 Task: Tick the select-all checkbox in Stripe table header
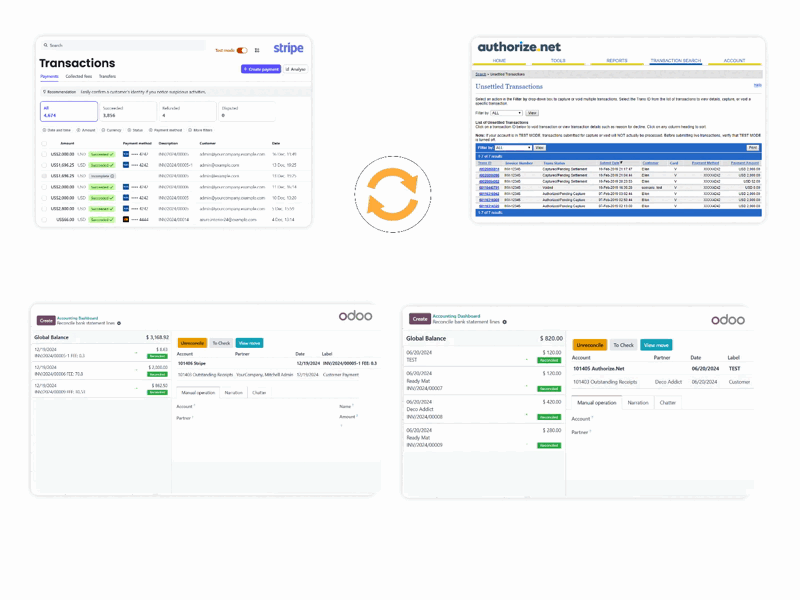click(44, 143)
